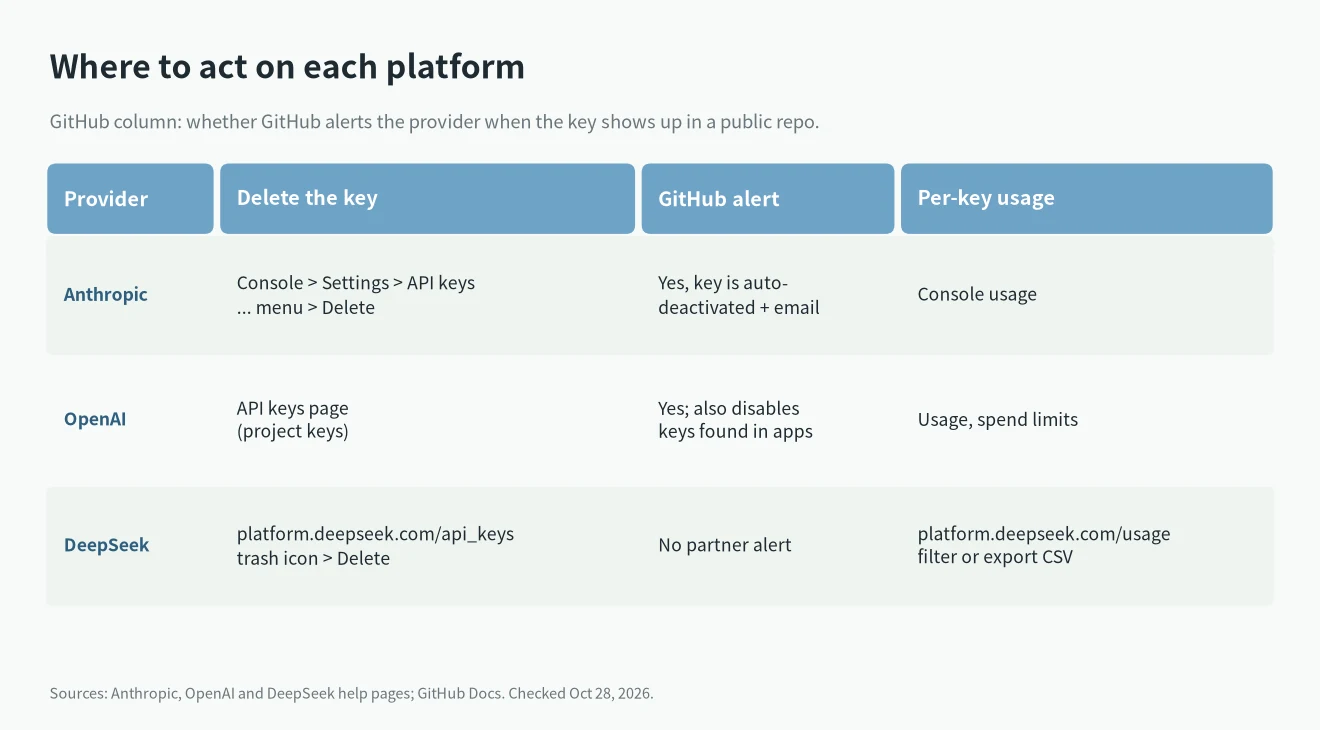Select the DeepSeek provider cell
1320x730 pixels.
click(107, 545)
